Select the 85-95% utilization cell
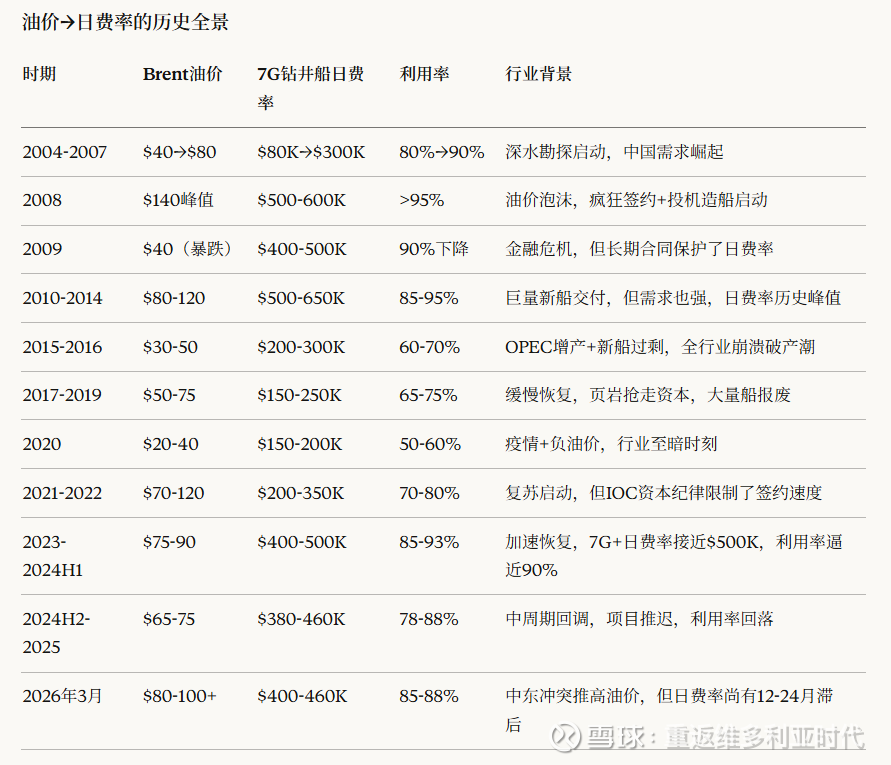 point(429,298)
